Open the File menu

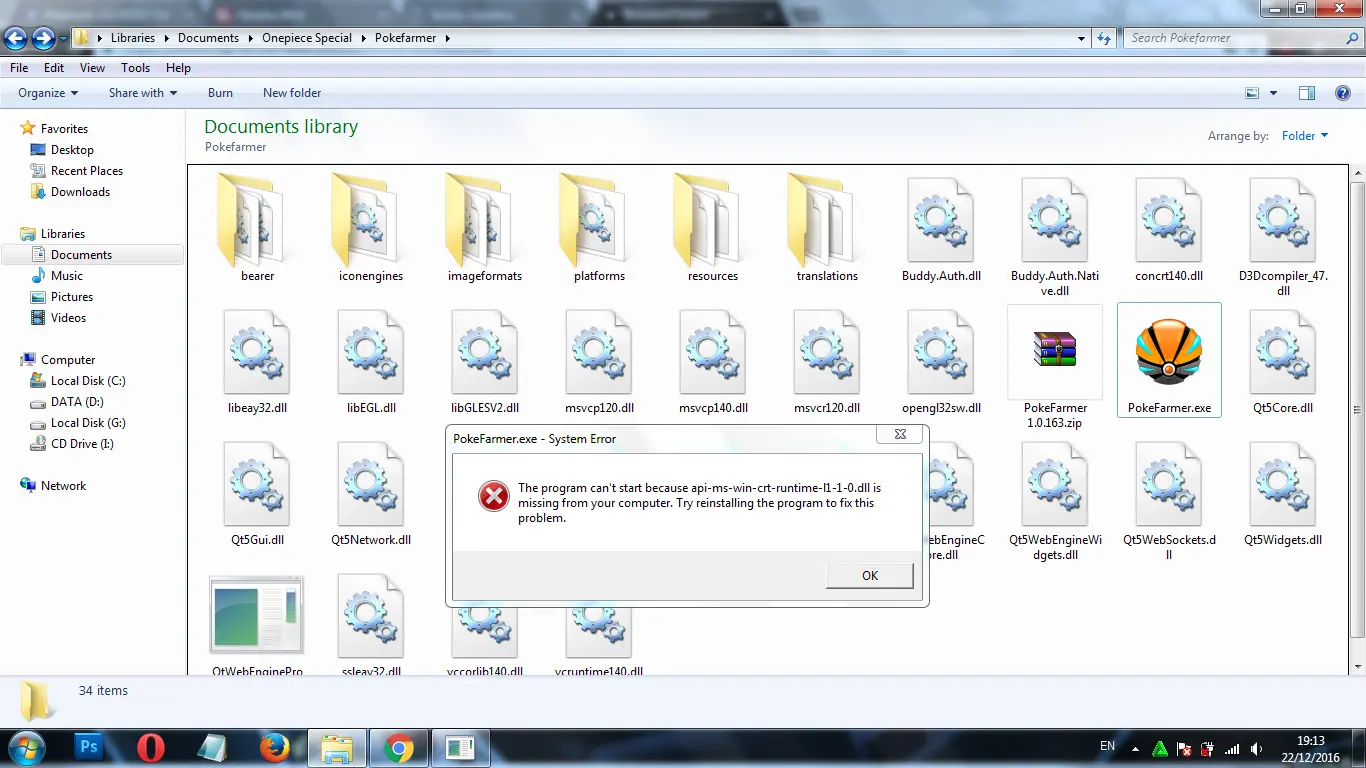[x=19, y=68]
